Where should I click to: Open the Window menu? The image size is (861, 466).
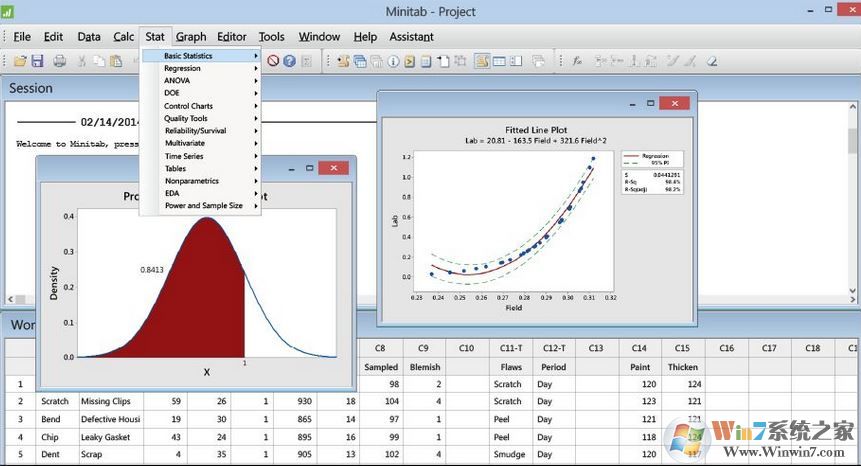pyautogui.click(x=320, y=37)
